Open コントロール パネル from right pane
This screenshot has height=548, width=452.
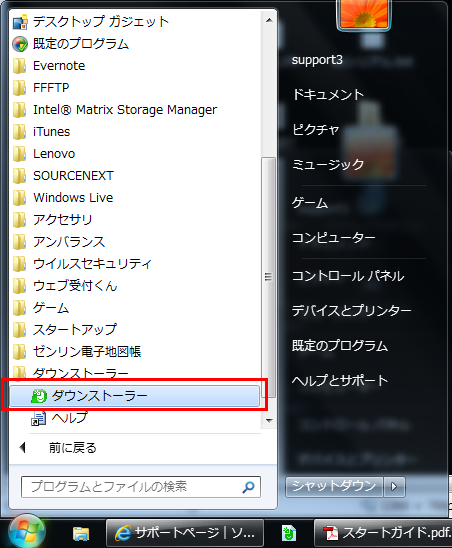[x=348, y=276]
